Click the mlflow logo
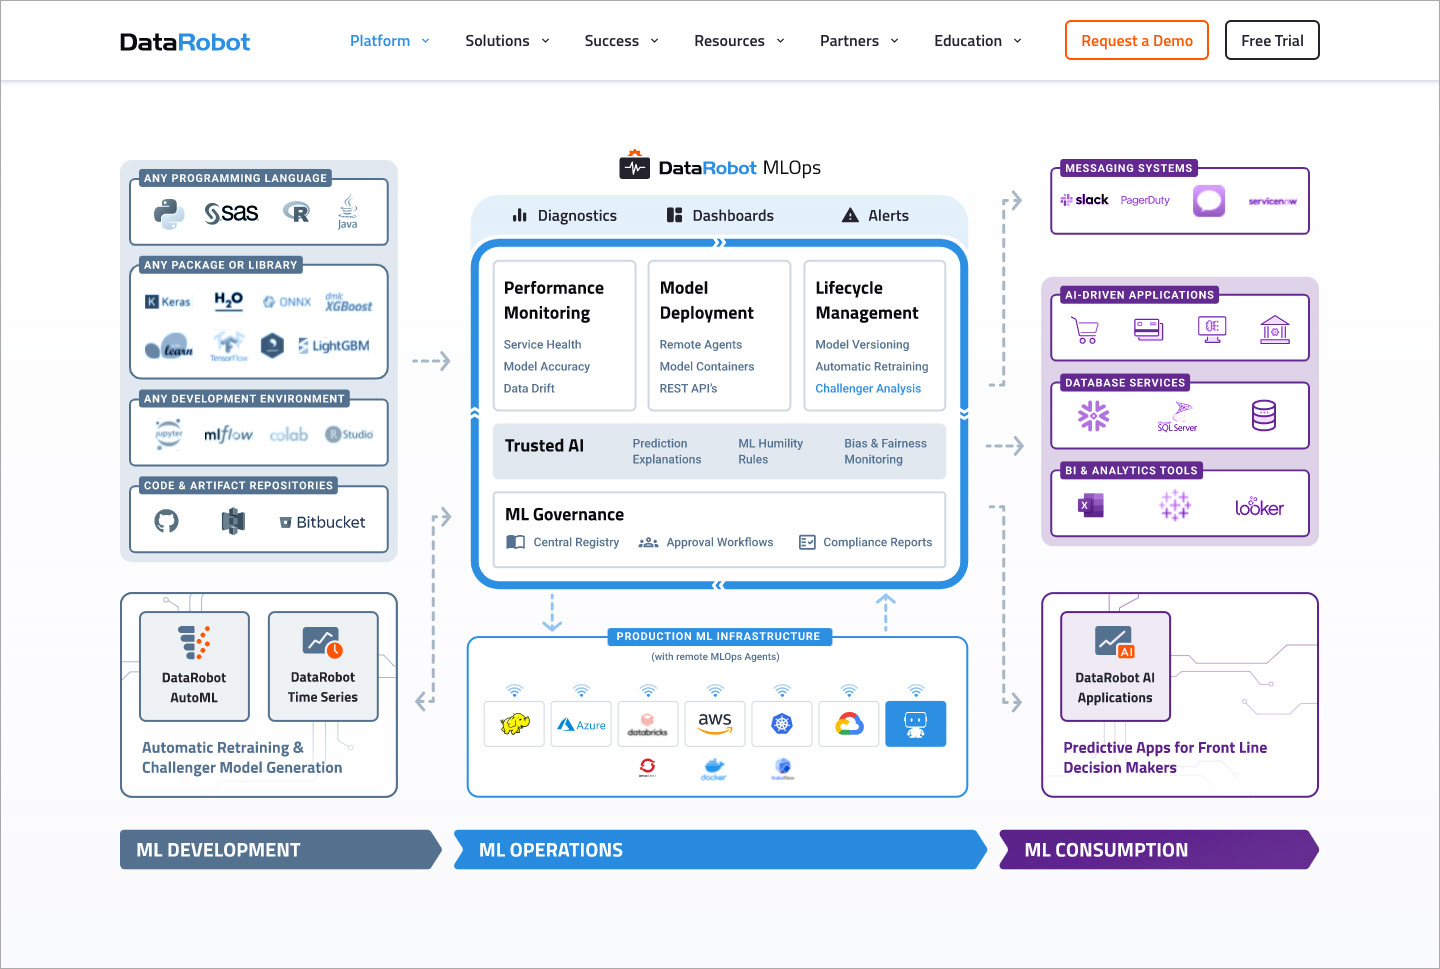Image resolution: width=1440 pixels, height=969 pixels. point(228,434)
